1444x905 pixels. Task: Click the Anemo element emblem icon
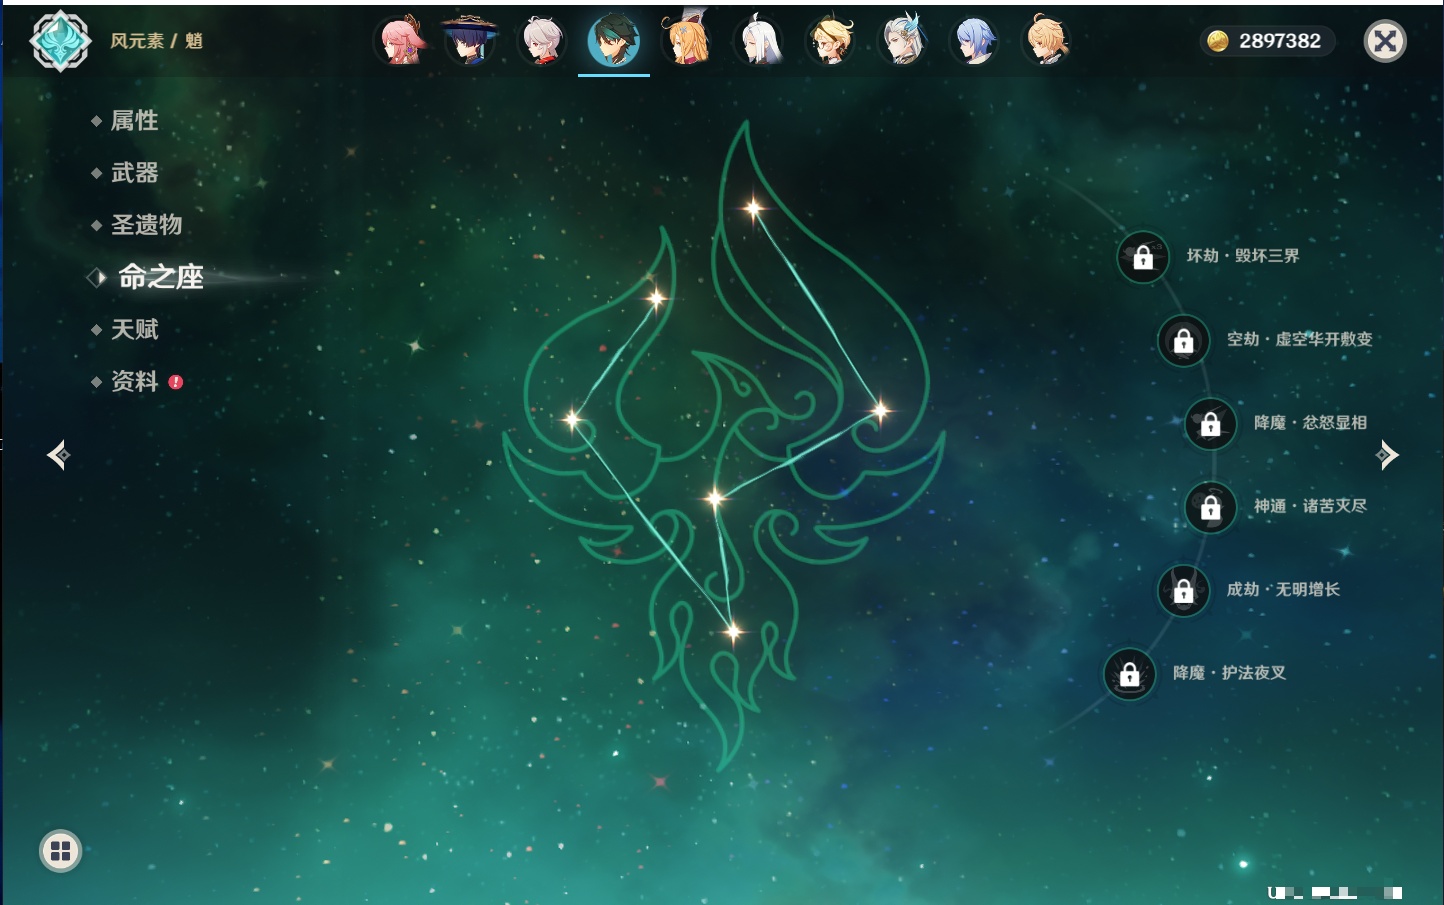pyautogui.click(x=60, y=41)
